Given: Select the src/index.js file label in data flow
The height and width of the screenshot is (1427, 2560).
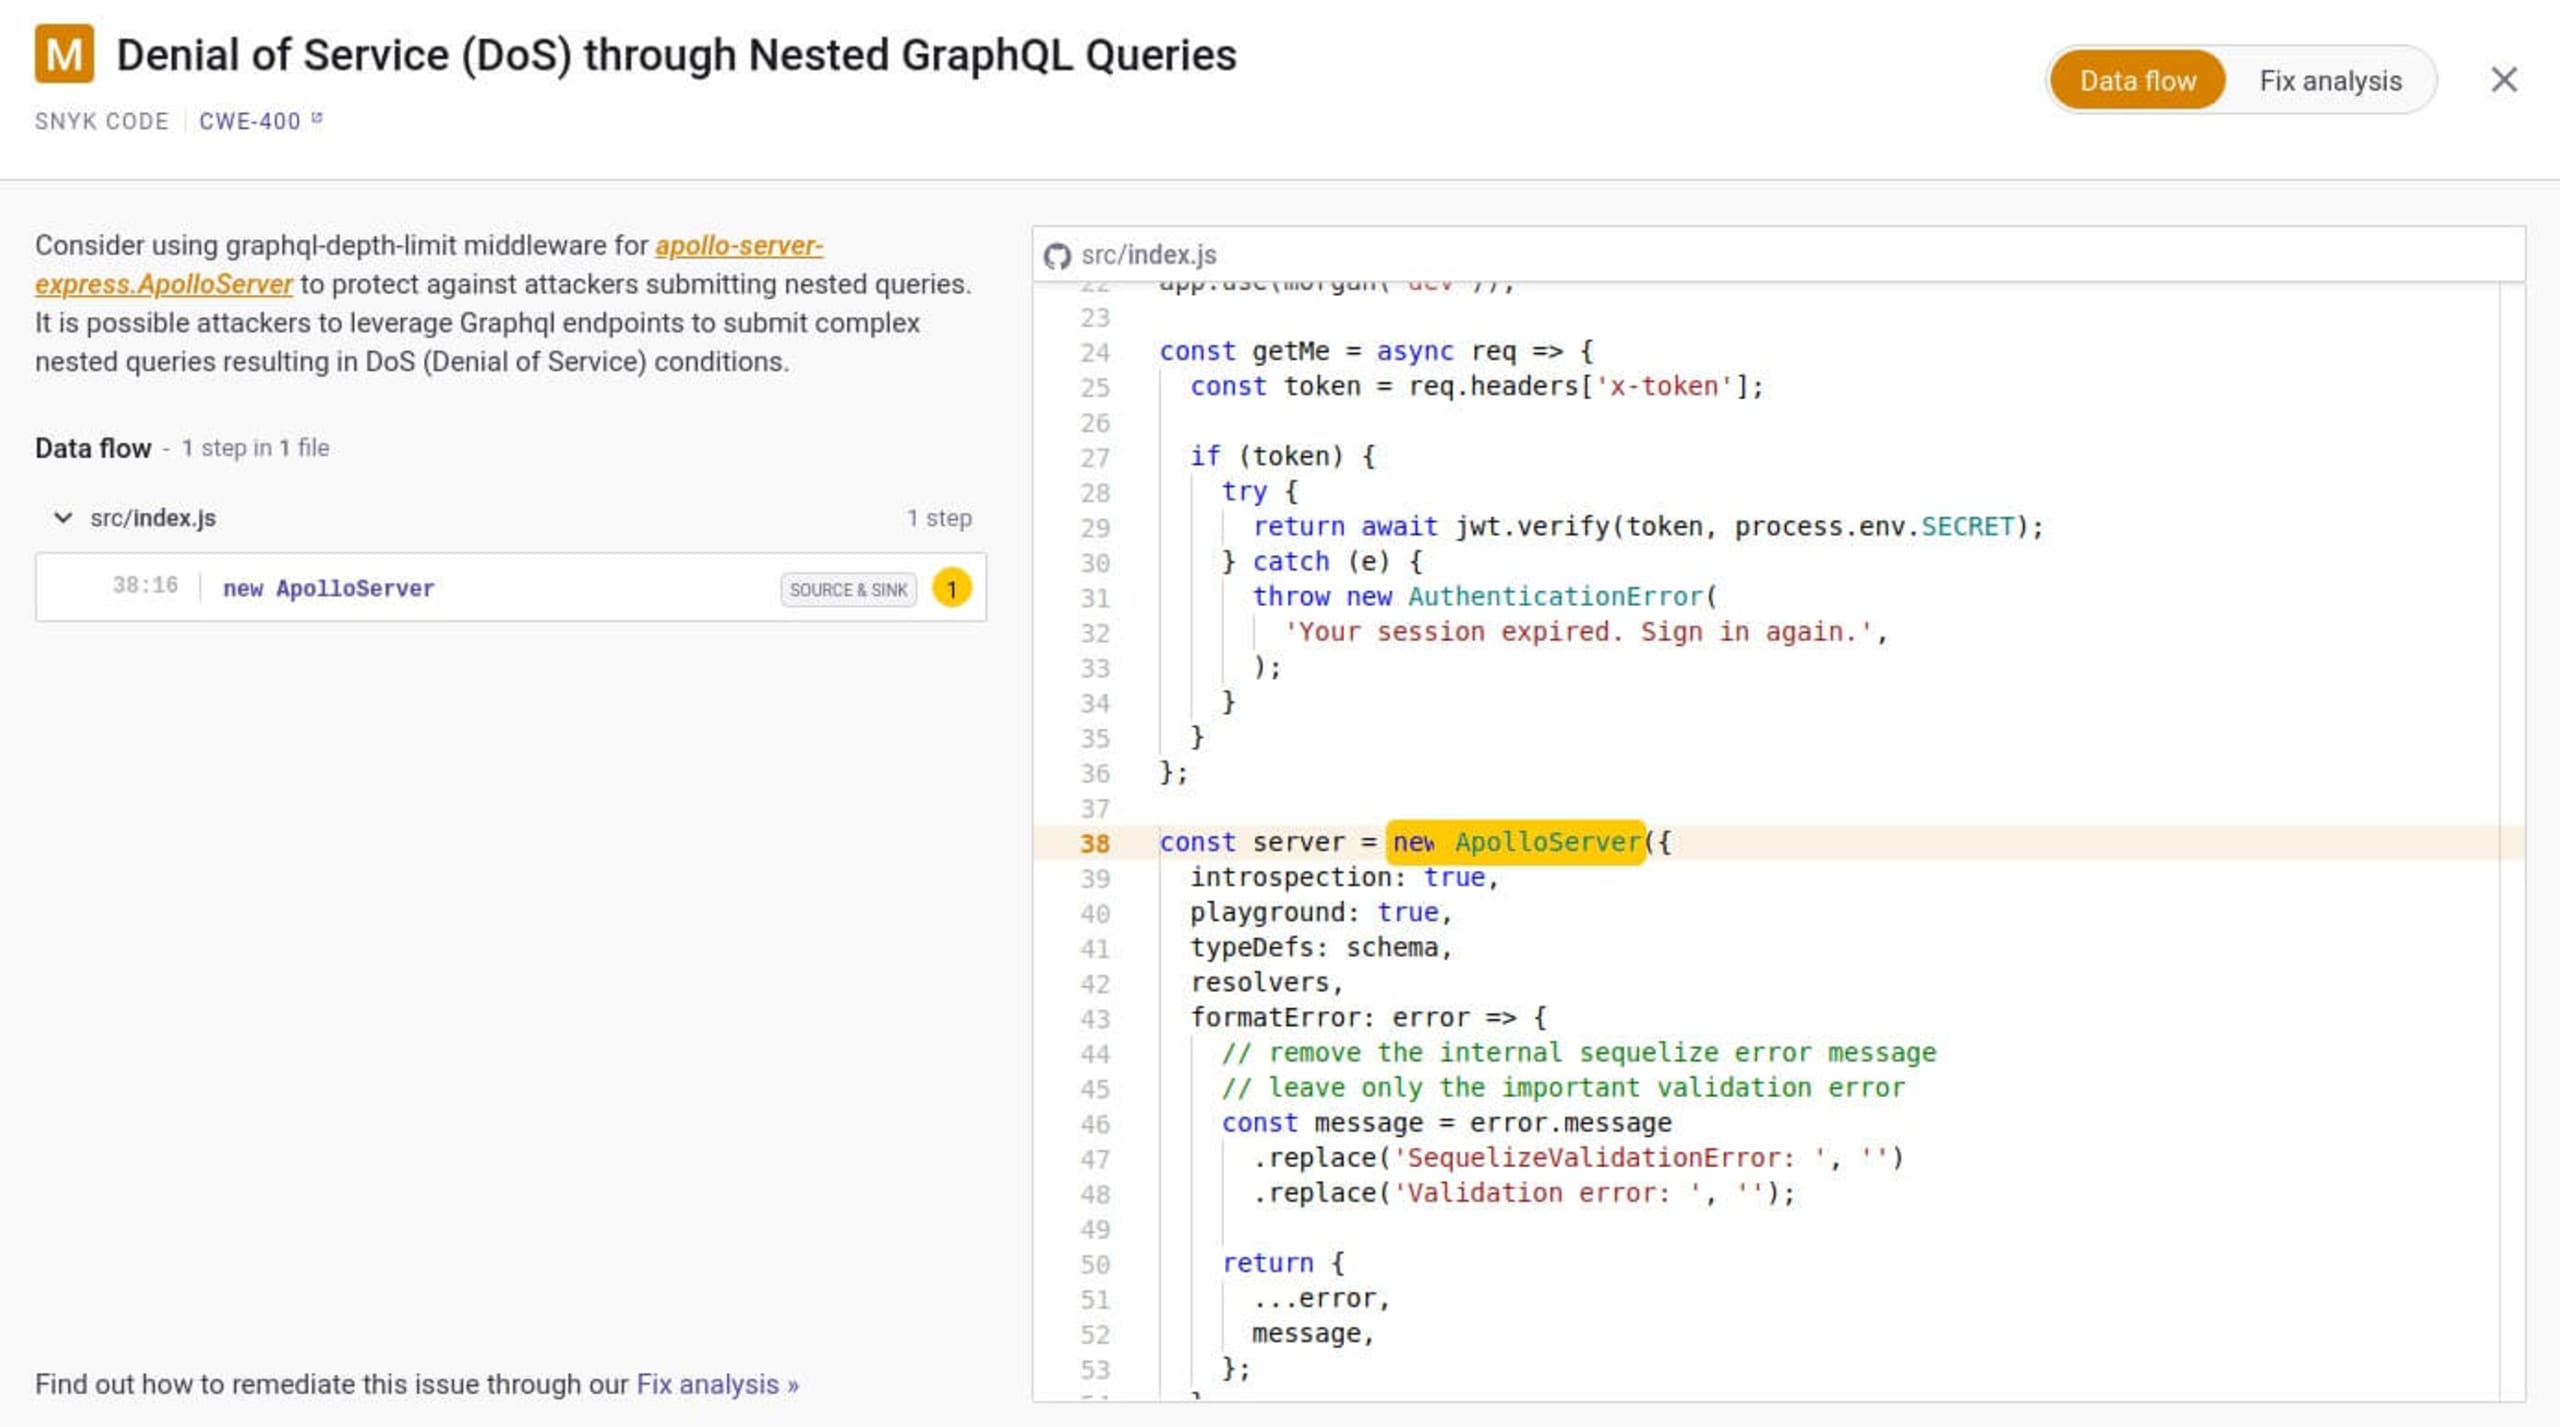Looking at the screenshot, I should 153,518.
